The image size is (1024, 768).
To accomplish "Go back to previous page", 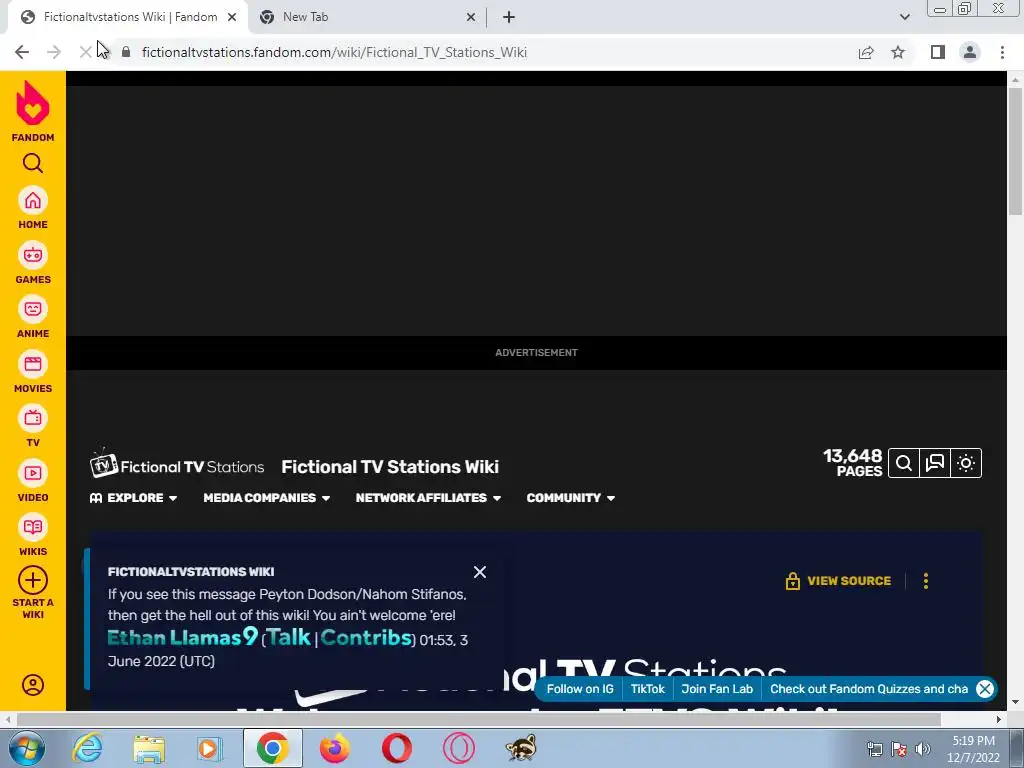I will [22, 52].
